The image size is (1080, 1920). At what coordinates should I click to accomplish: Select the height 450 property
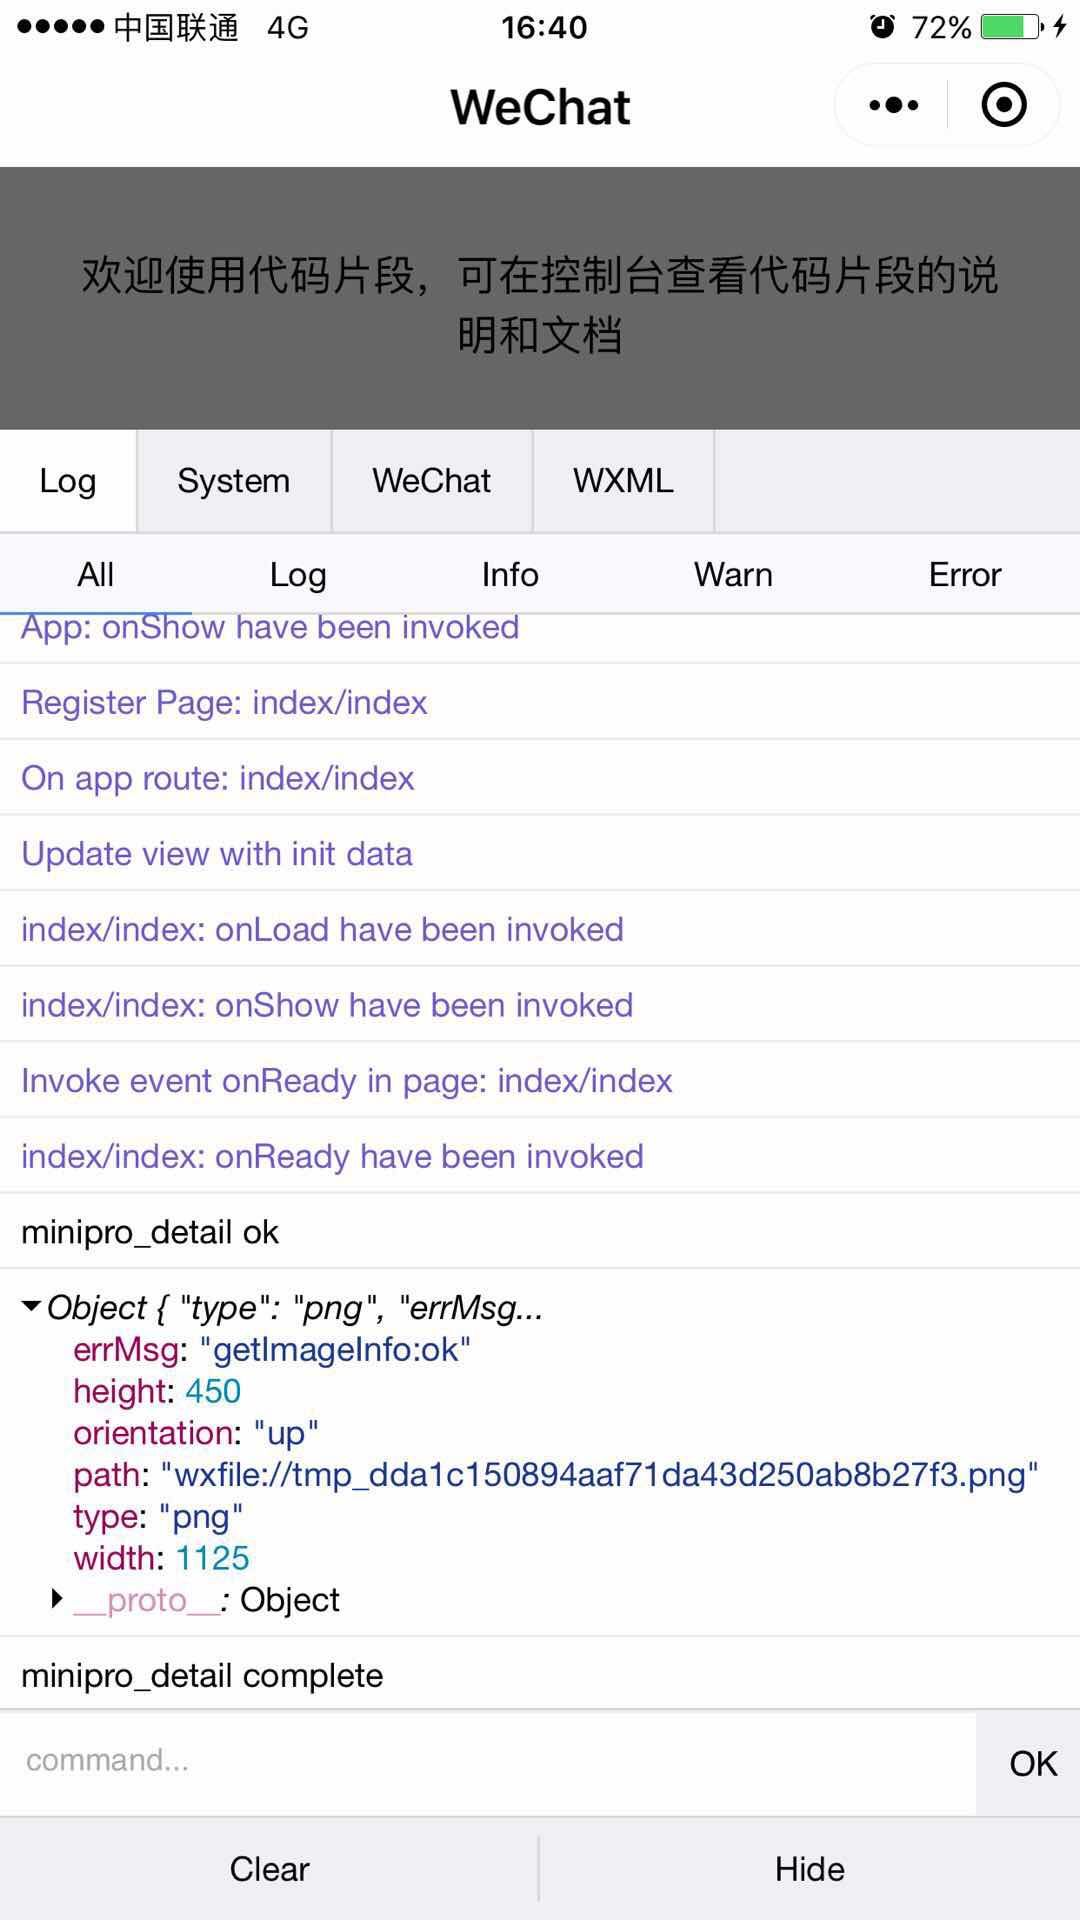(157, 1391)
